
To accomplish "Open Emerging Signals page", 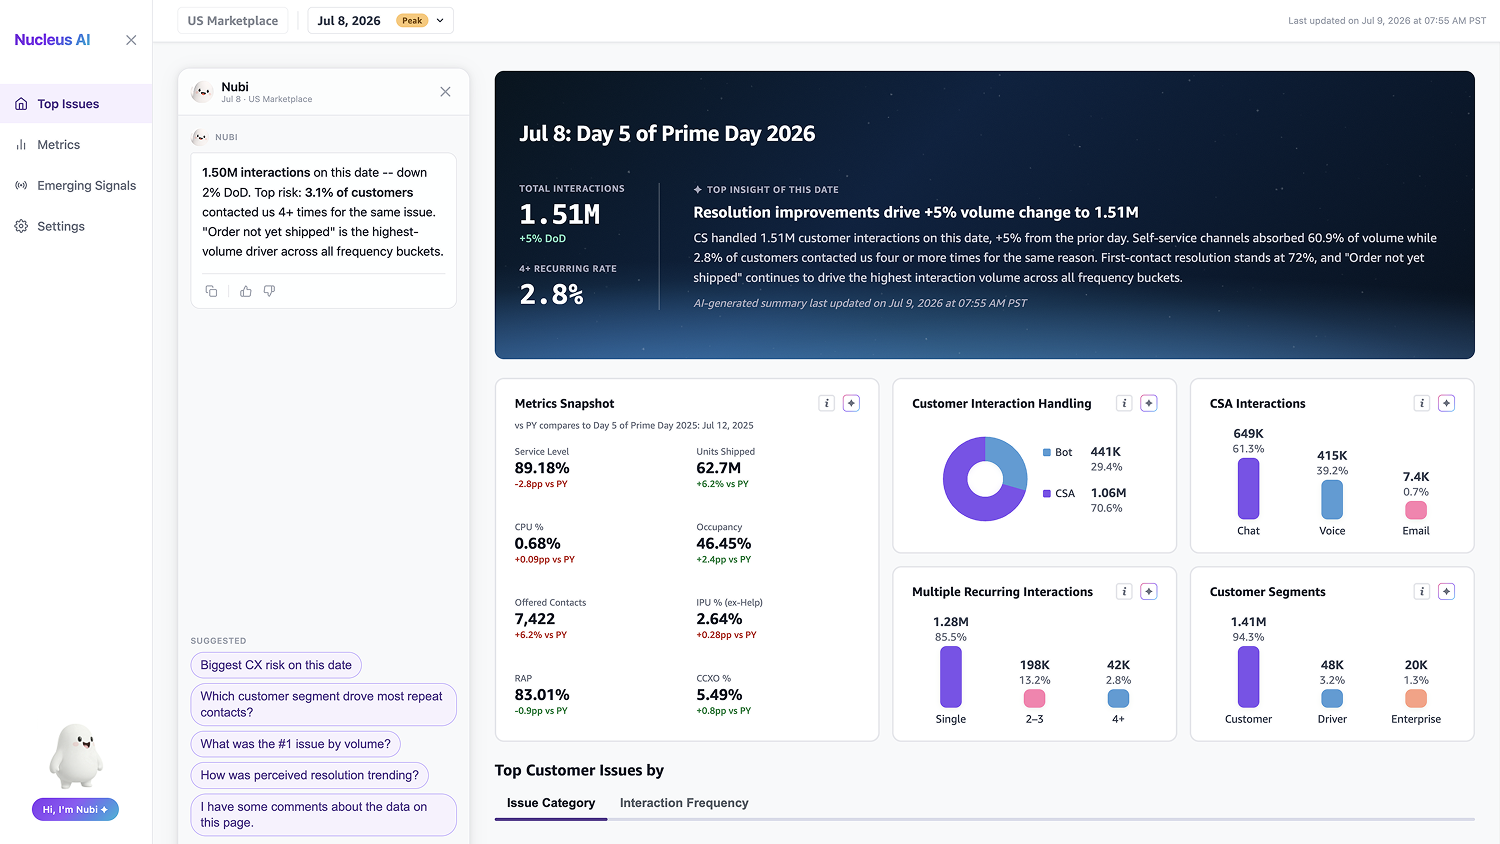I will tap(76, 186).
